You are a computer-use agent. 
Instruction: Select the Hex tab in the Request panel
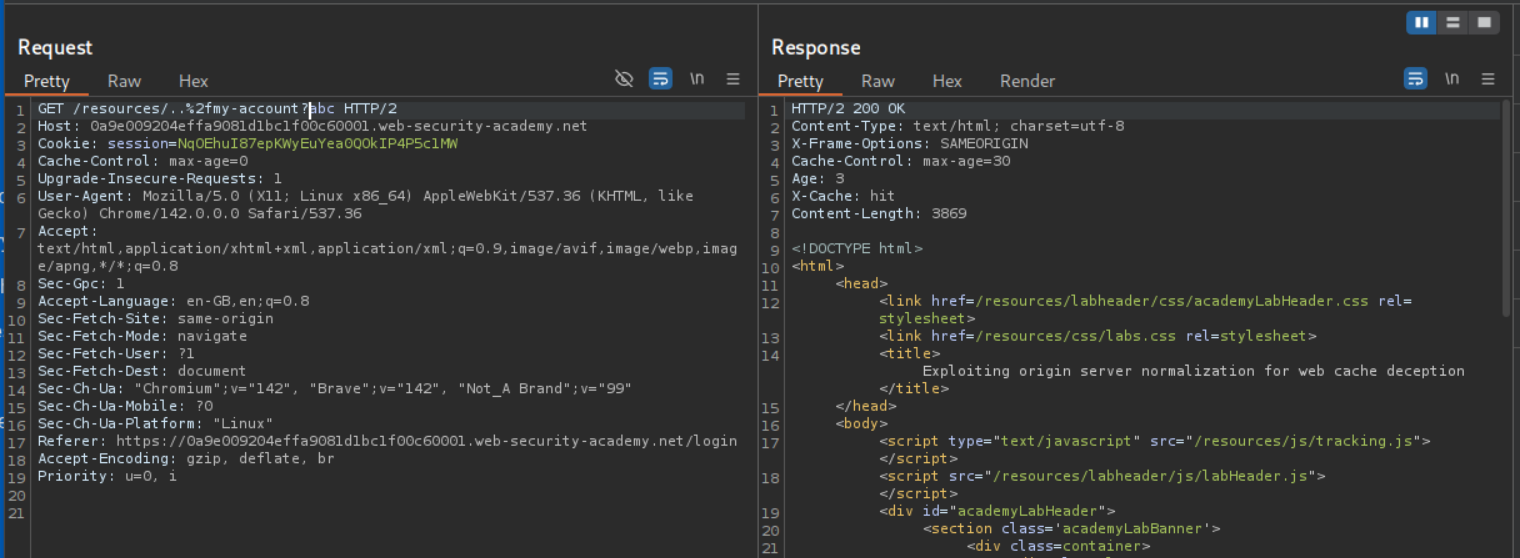[x=193, y=81]
